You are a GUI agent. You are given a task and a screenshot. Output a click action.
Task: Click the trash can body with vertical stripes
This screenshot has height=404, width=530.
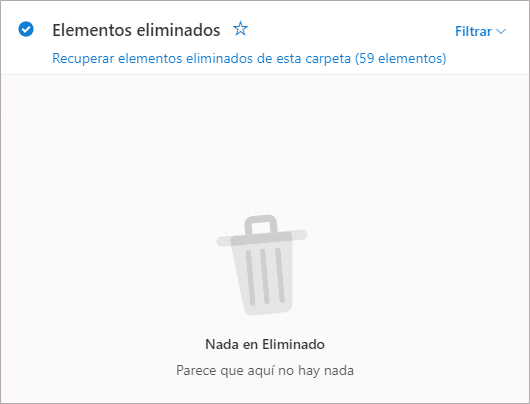[265, 277]
